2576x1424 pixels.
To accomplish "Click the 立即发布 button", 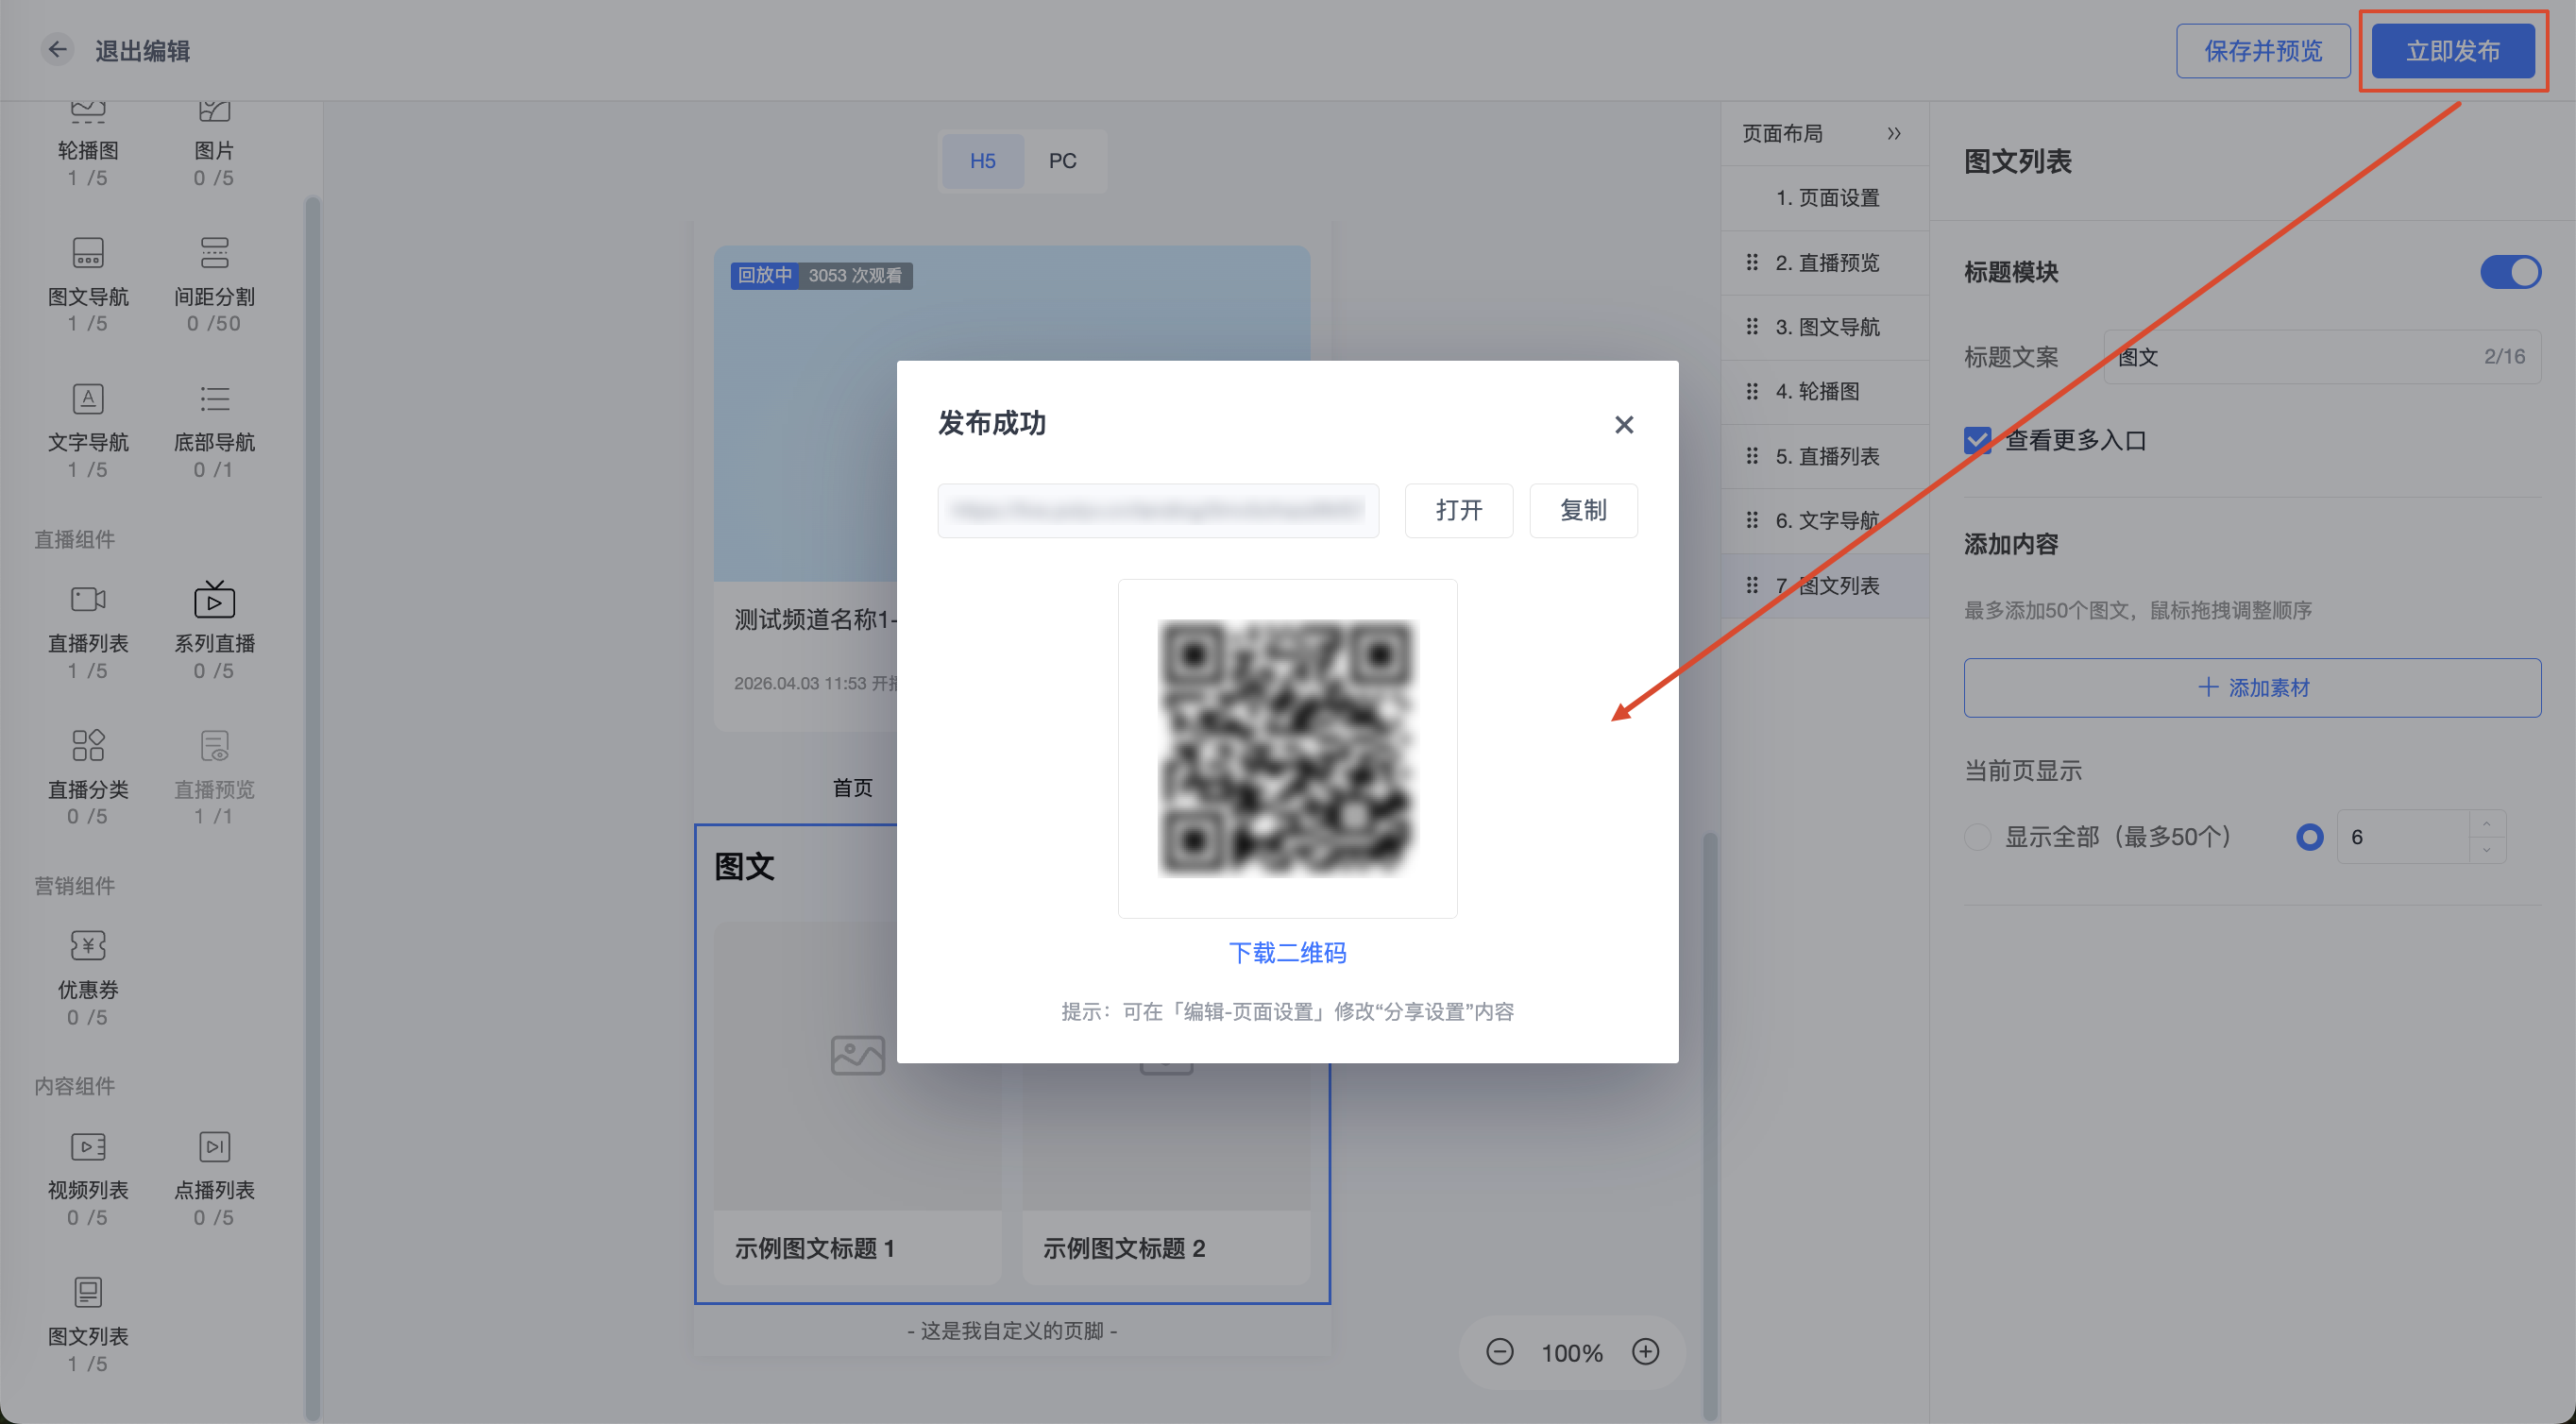I will click(2452, 51).
